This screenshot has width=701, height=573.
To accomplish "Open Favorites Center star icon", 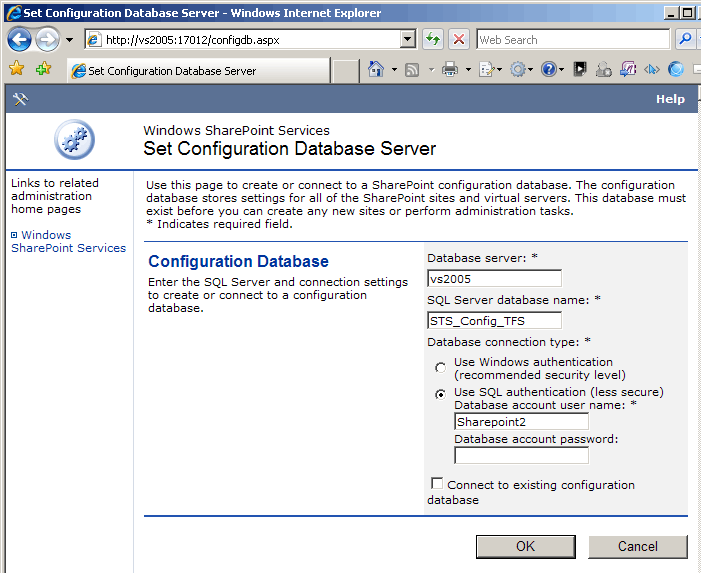I will [17, 69].
